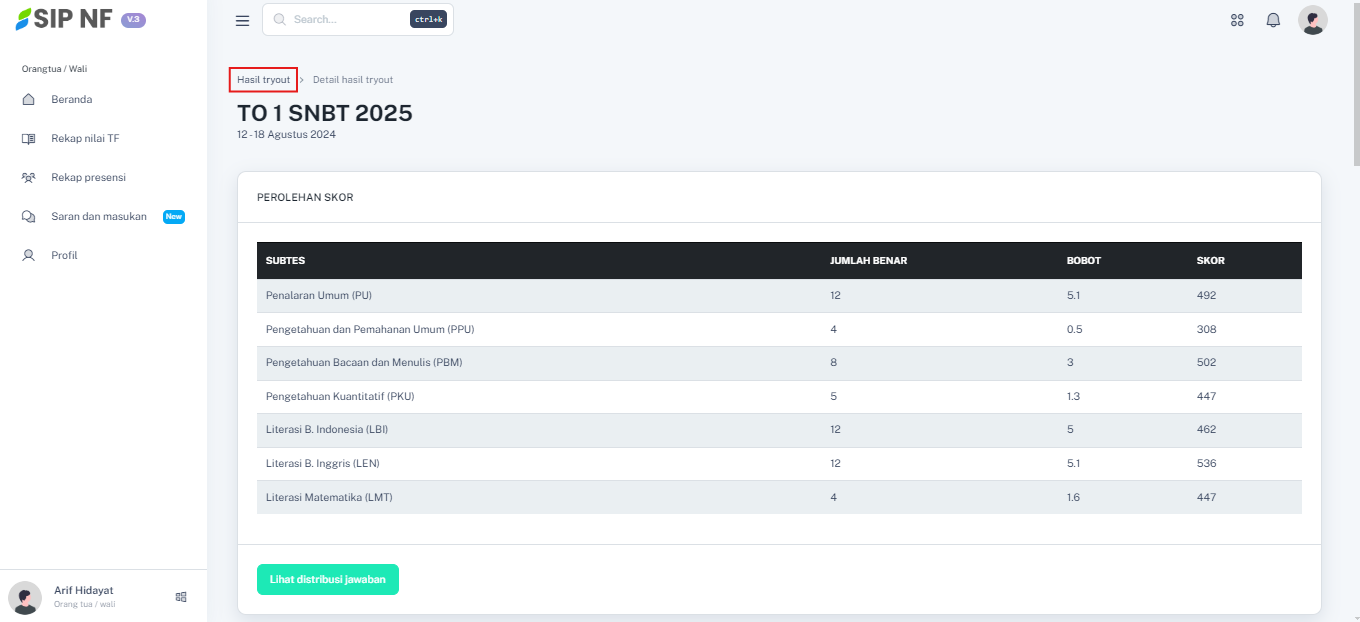This screenshot has height=622, width=1360.
Task: Open Rekap nilai TF menu
Action: click(85, 139)
